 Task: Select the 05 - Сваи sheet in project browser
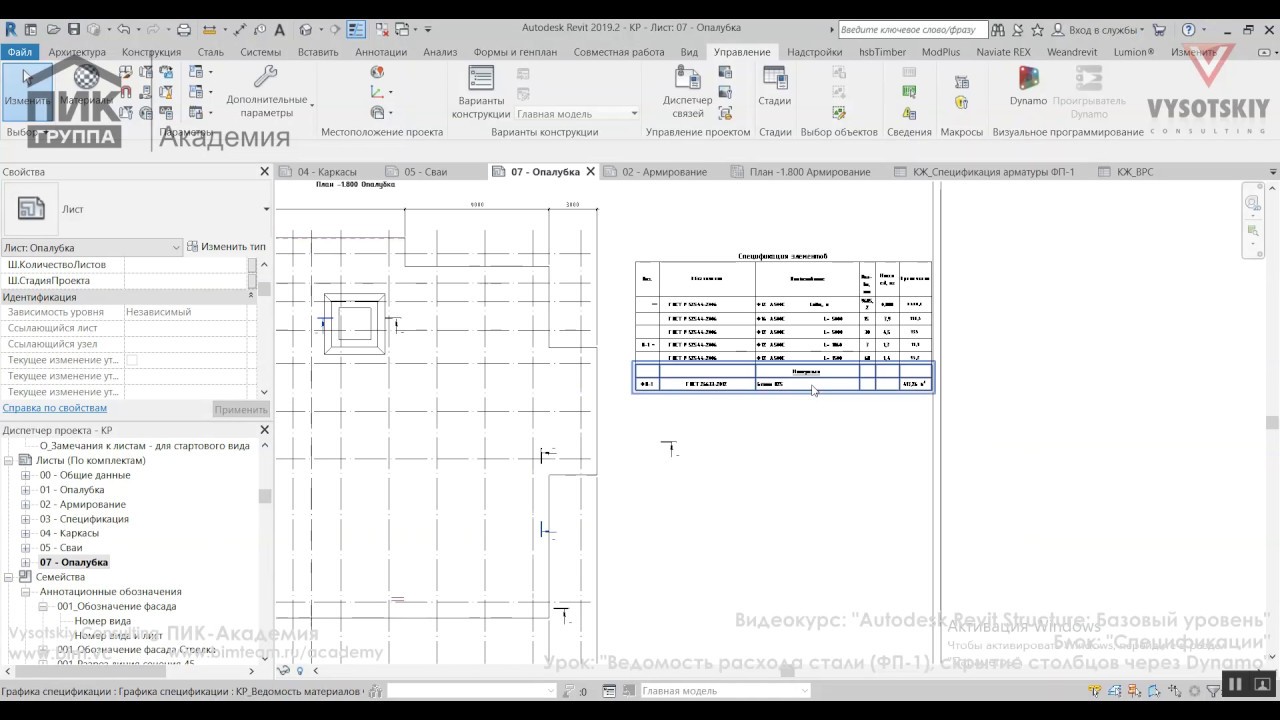61,548
